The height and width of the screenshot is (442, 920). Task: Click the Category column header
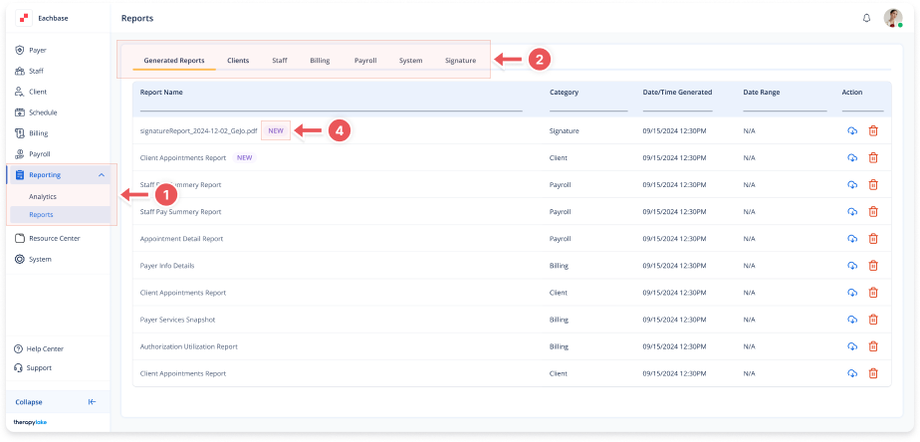point(564,92)
